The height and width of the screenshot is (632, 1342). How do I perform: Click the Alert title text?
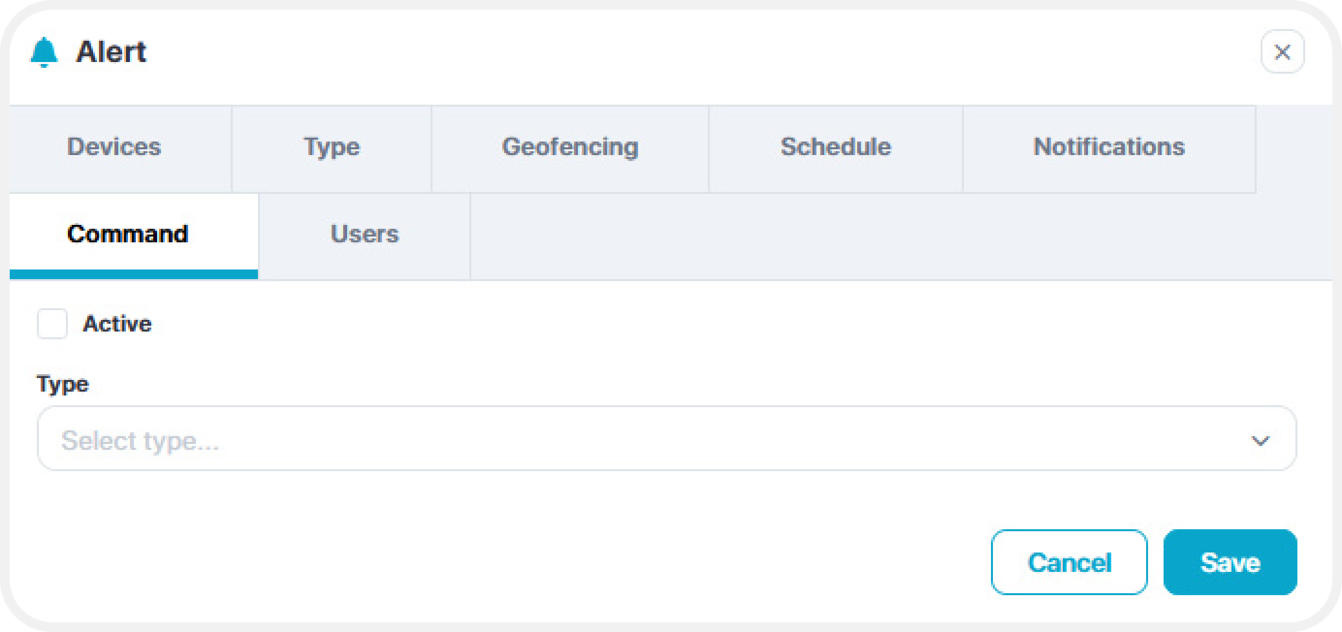(111, 52)
